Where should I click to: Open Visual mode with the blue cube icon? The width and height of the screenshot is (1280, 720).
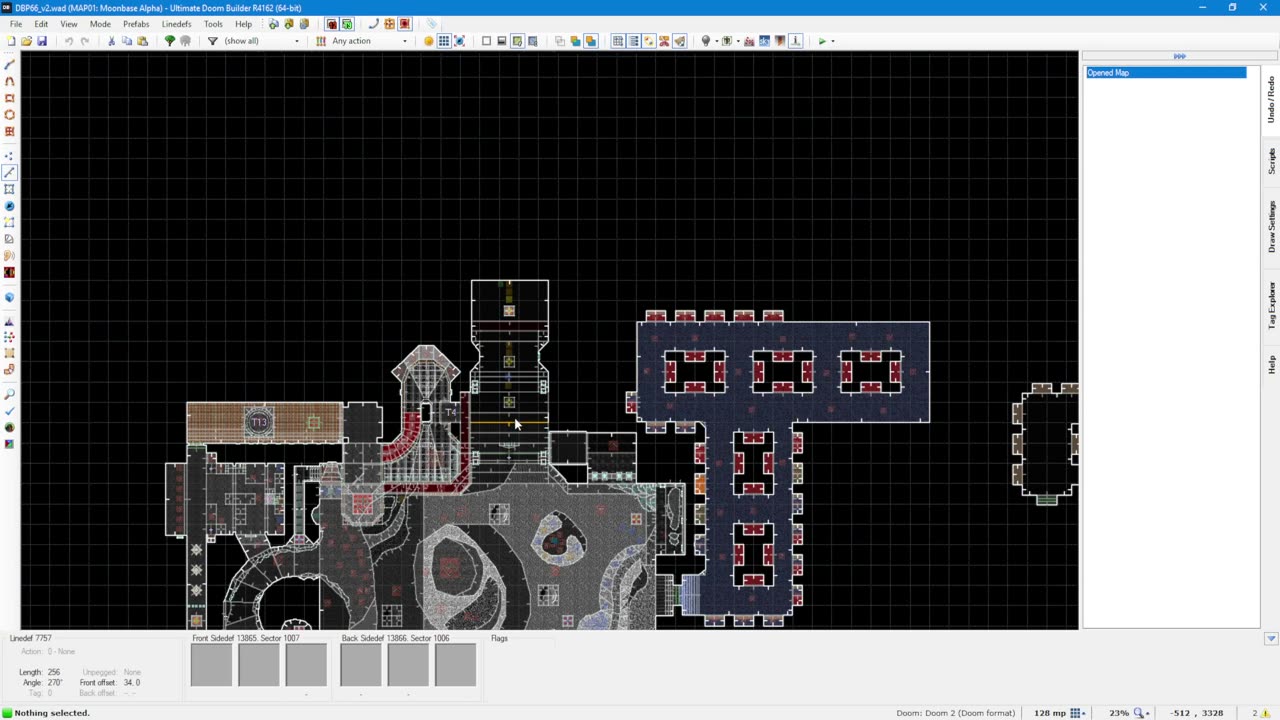(10, 297)
